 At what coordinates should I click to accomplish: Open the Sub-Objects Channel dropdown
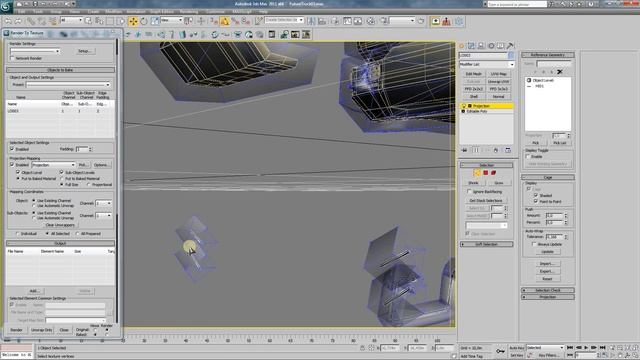coord(104,215)
